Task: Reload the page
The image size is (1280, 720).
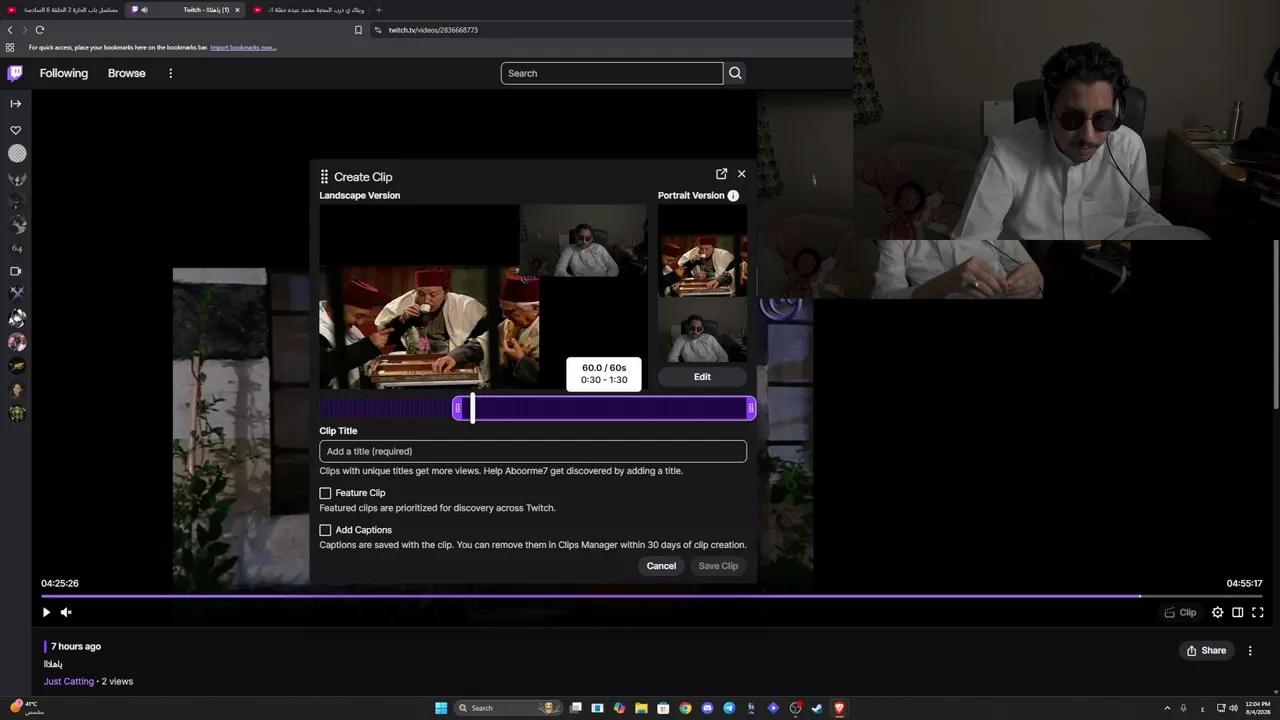Action: [x=40, y=30]
